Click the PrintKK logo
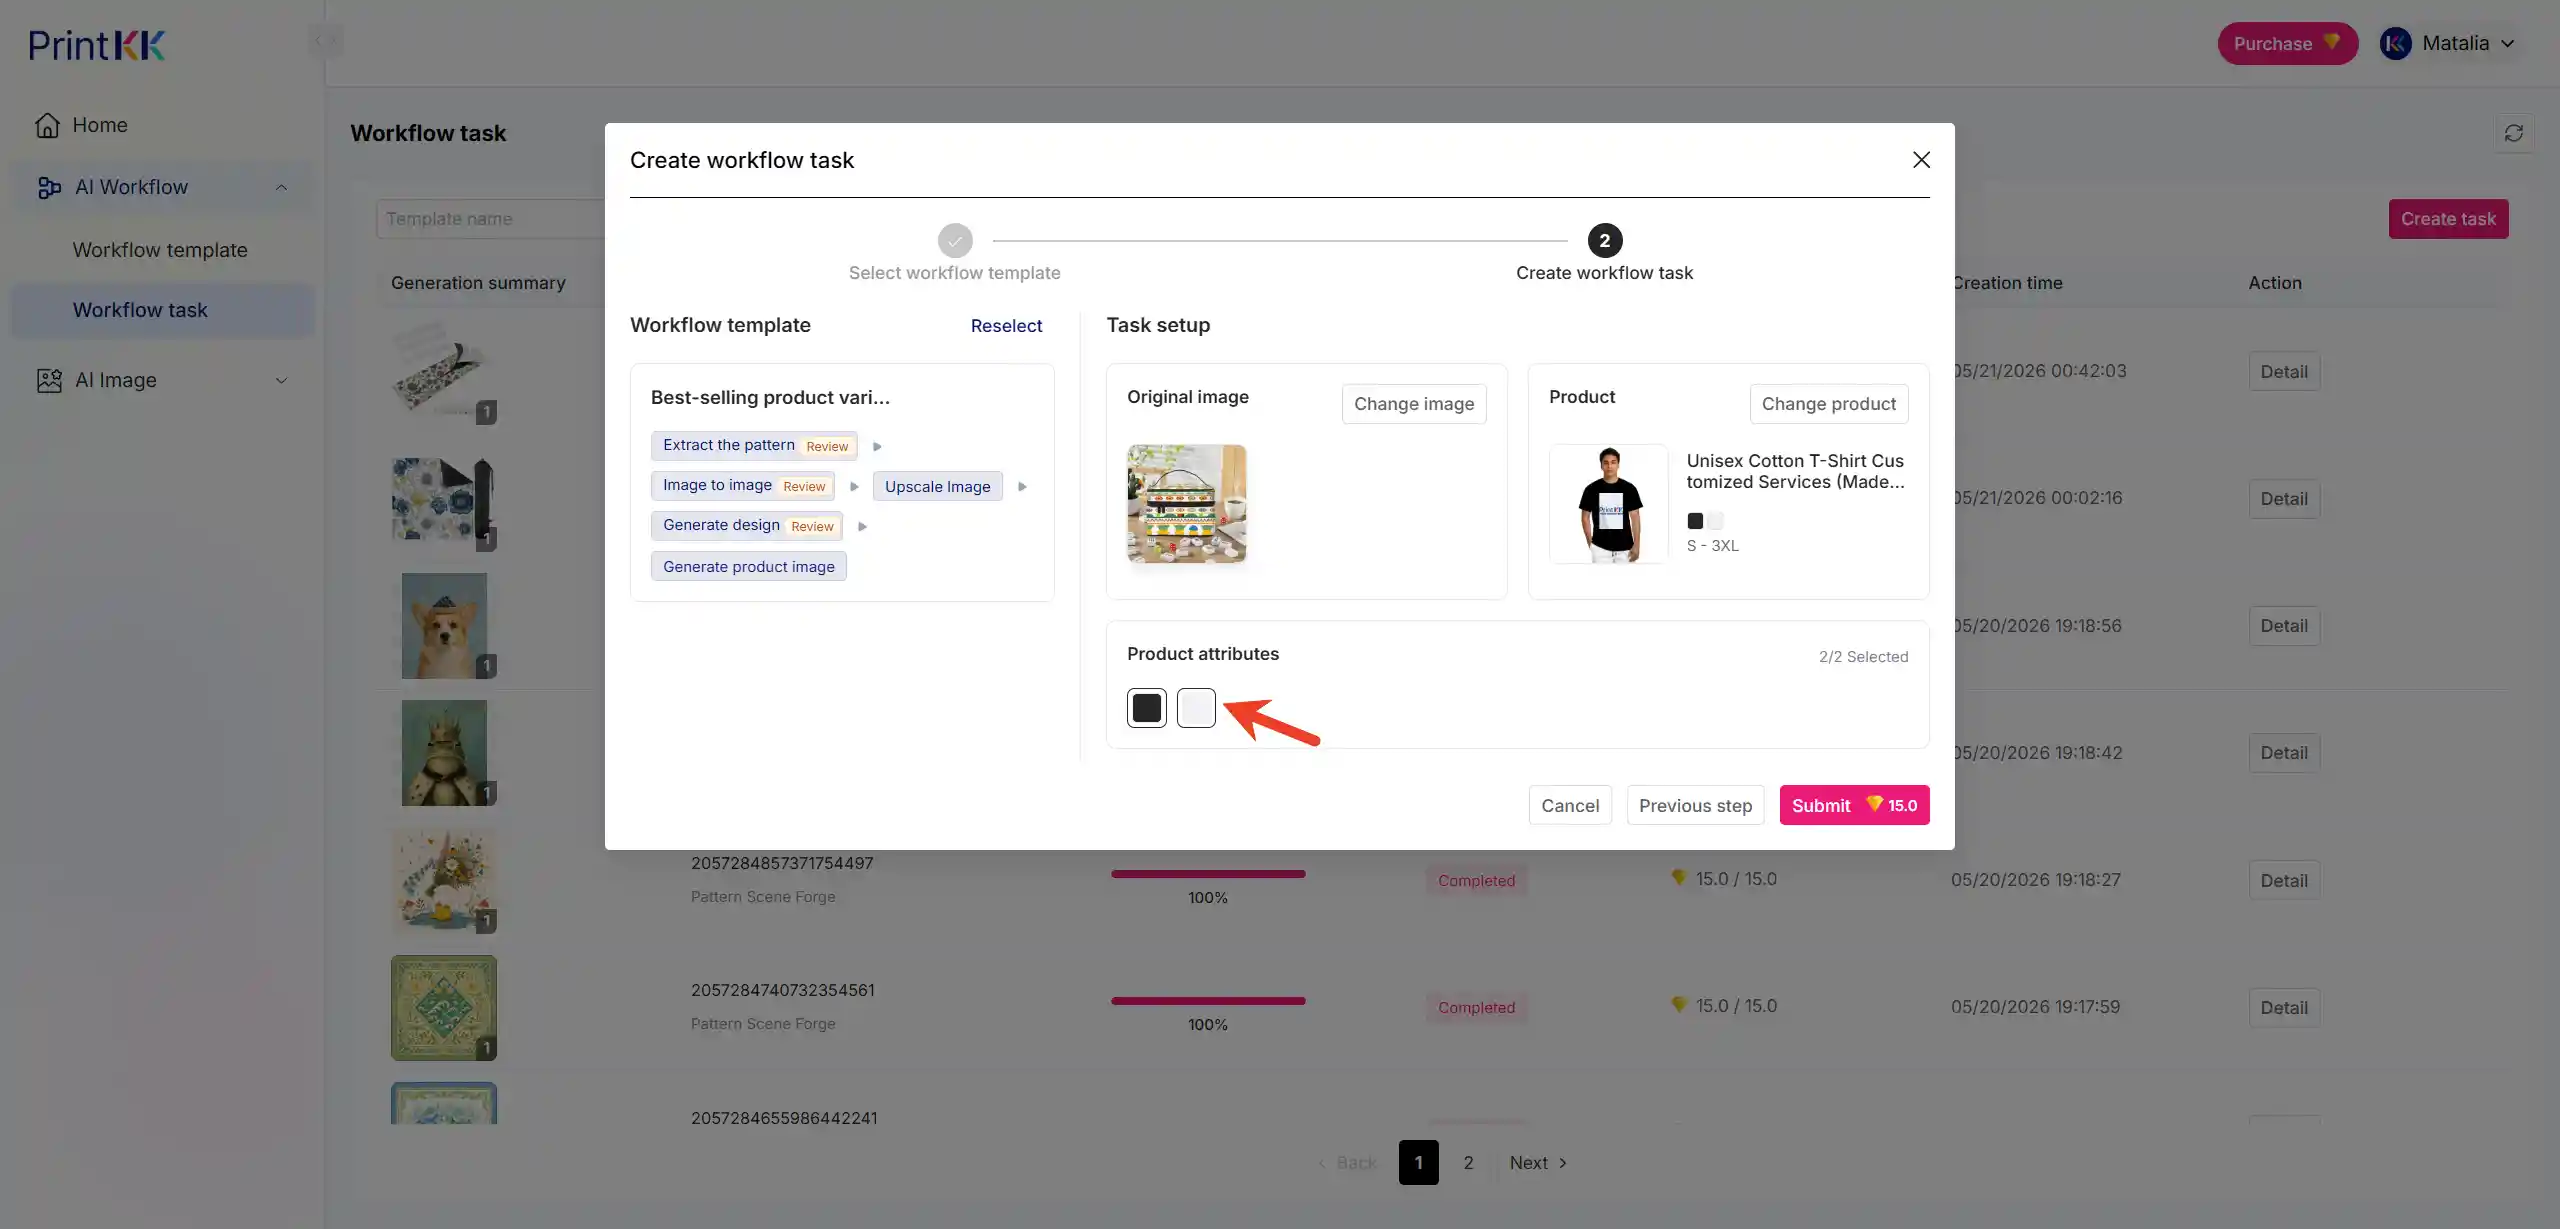 click(97, 44)
